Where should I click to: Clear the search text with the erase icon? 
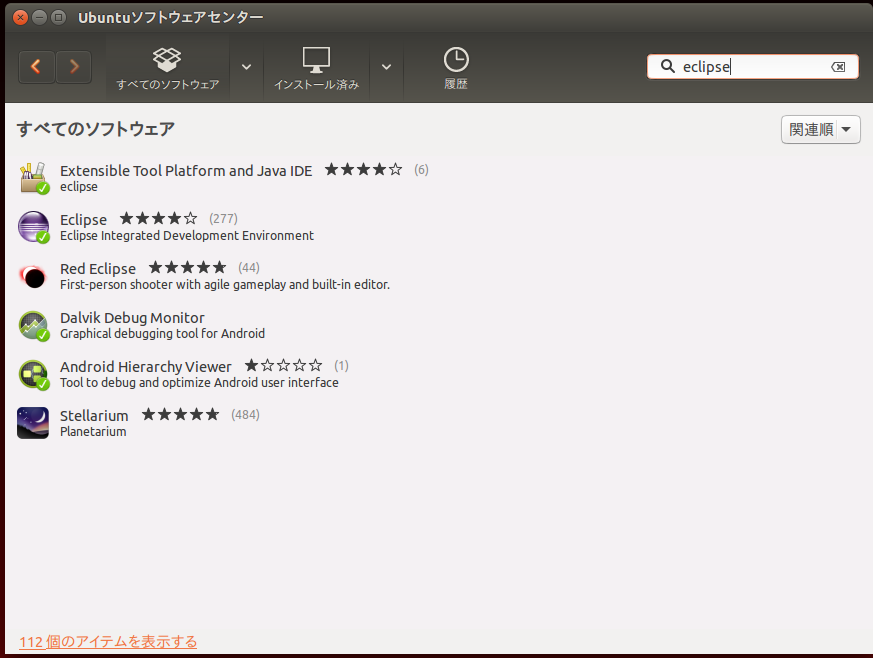click(838, 67)
